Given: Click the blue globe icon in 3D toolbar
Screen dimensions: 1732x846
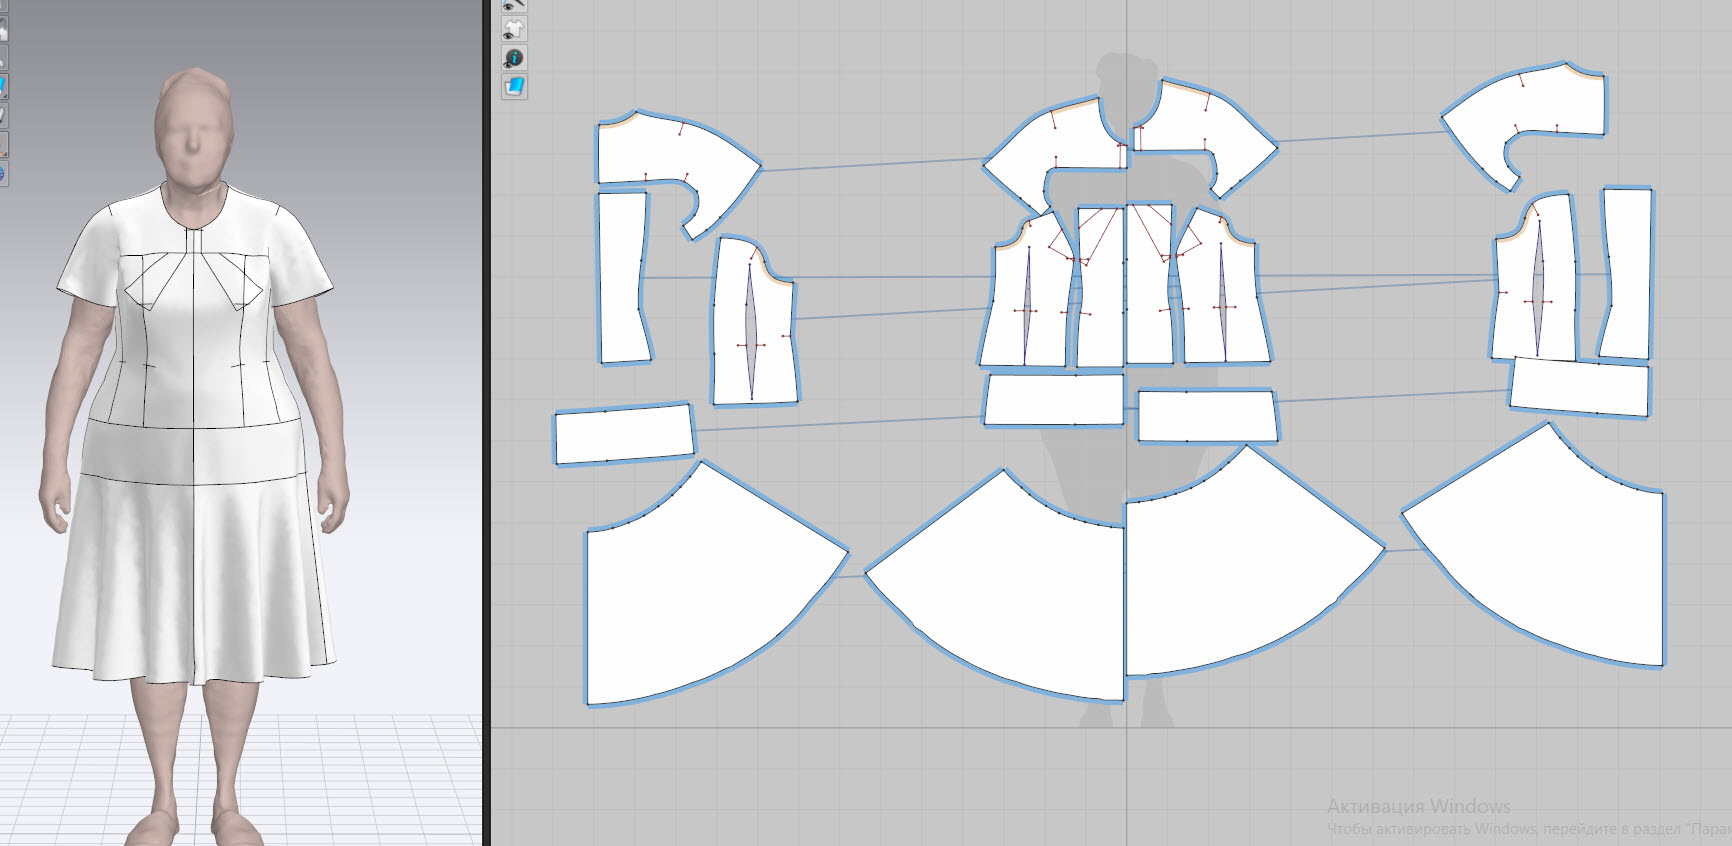Looking at the screenshot, I should pyautogui.click(x=2, y=174).
